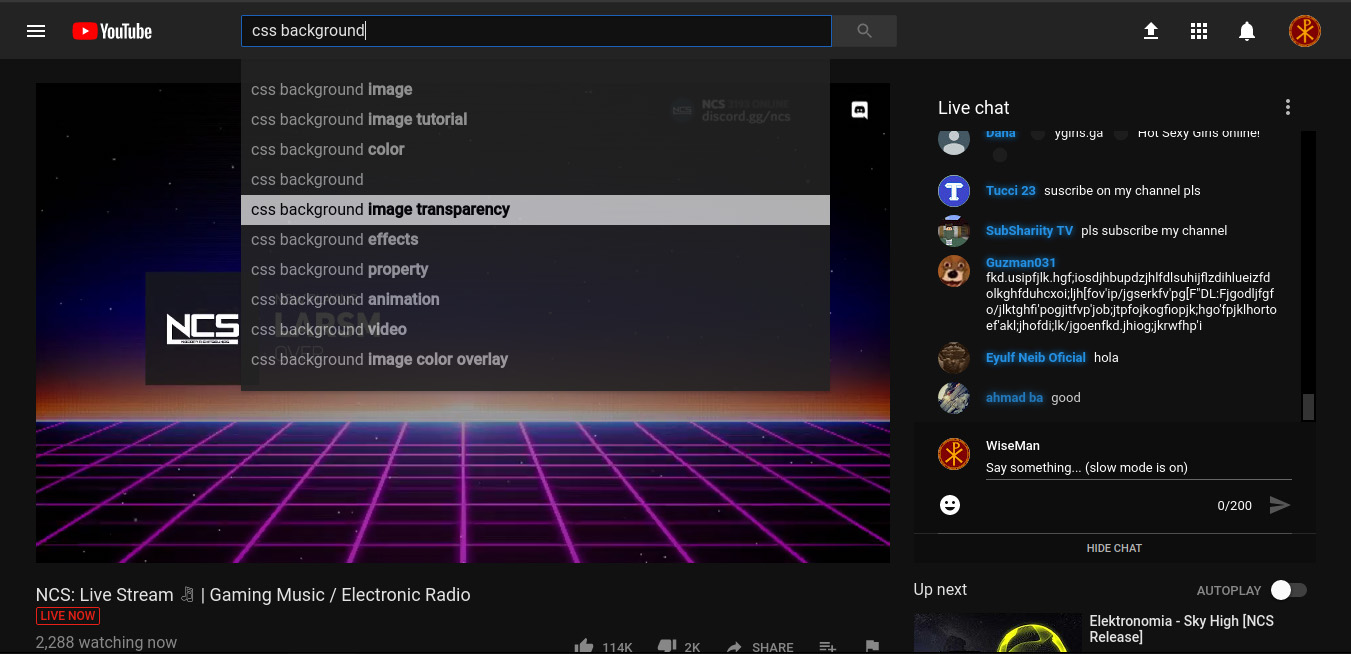Click the 'Live chat' heading
This screenshot has height=654, width=1351.
point(973,108)
